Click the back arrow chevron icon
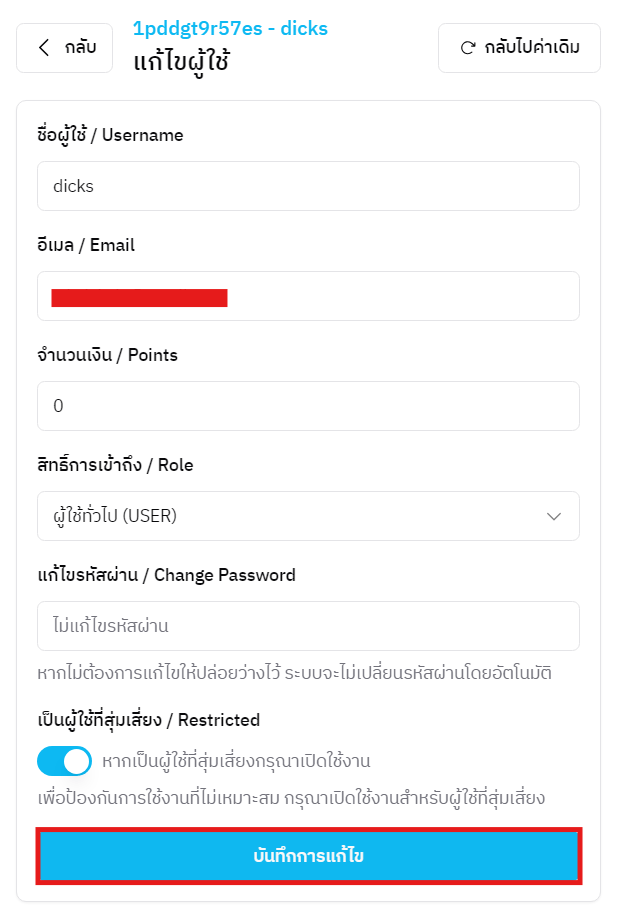The width and height of the screenshot is (619, 921). (44, 47)
